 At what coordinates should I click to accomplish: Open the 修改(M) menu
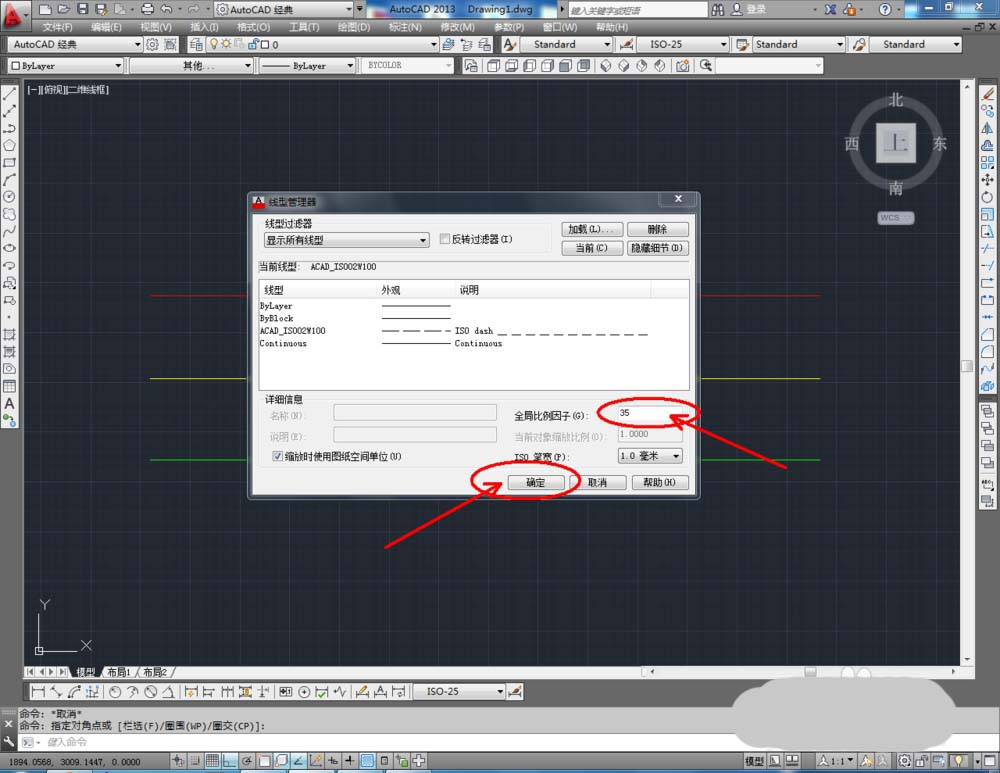[x=457, y=27]
